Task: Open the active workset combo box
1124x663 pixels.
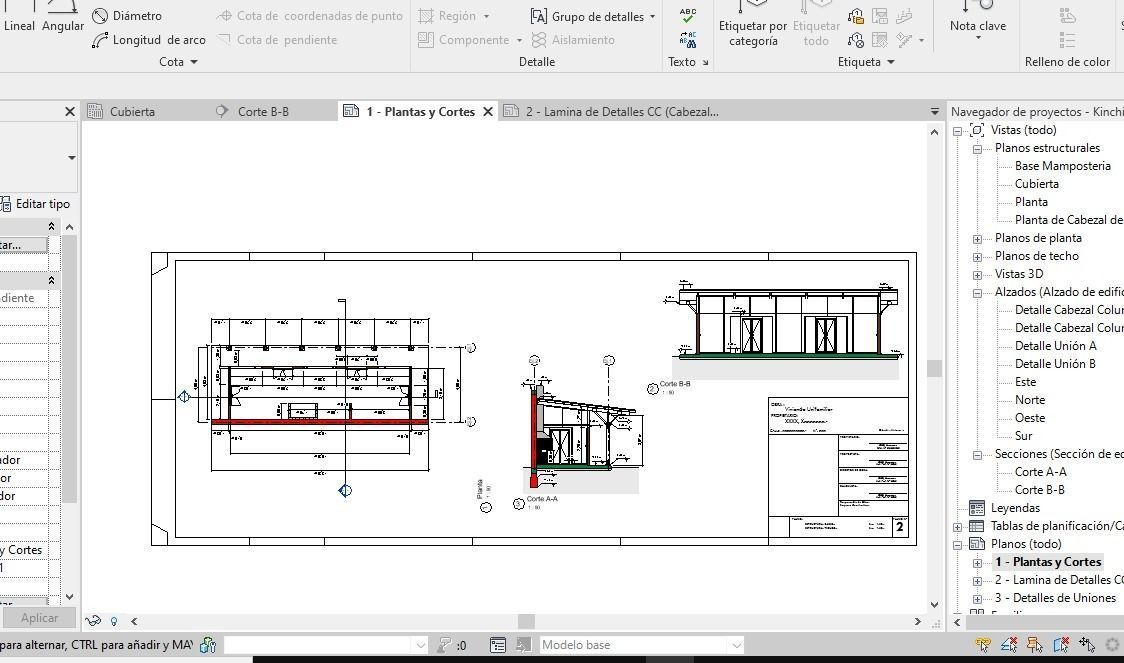Action: 326,645
